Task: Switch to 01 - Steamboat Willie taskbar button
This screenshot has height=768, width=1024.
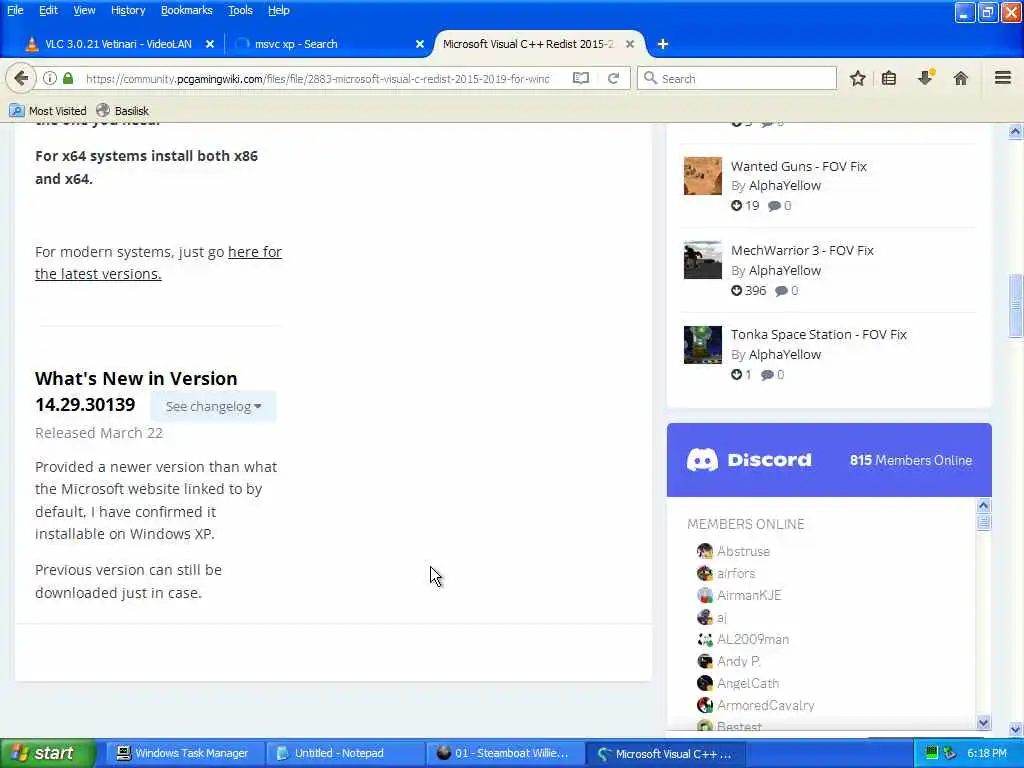Action: pos(503,753)
